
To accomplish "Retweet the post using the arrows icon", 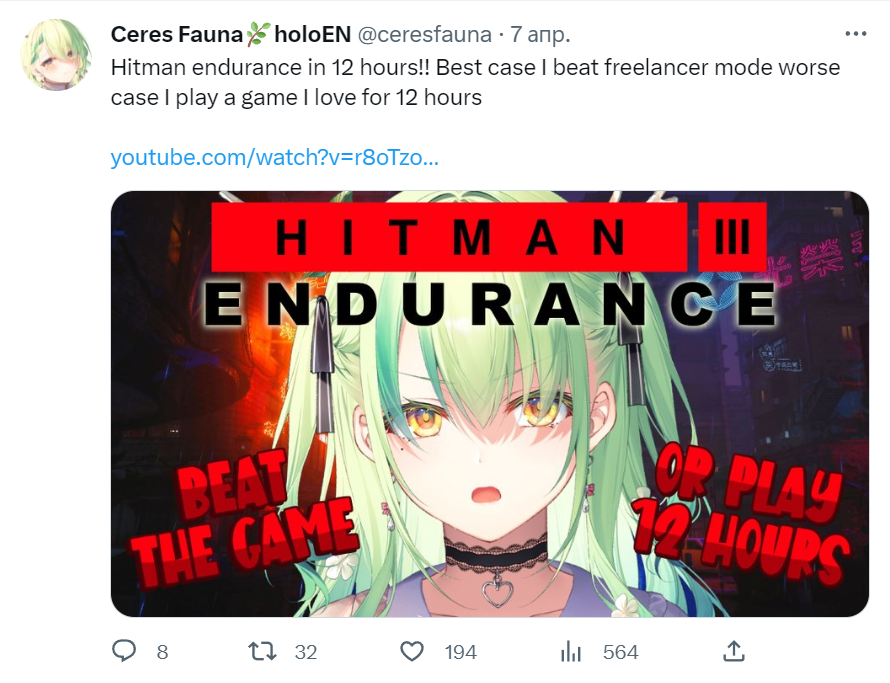I will [263, 651].
